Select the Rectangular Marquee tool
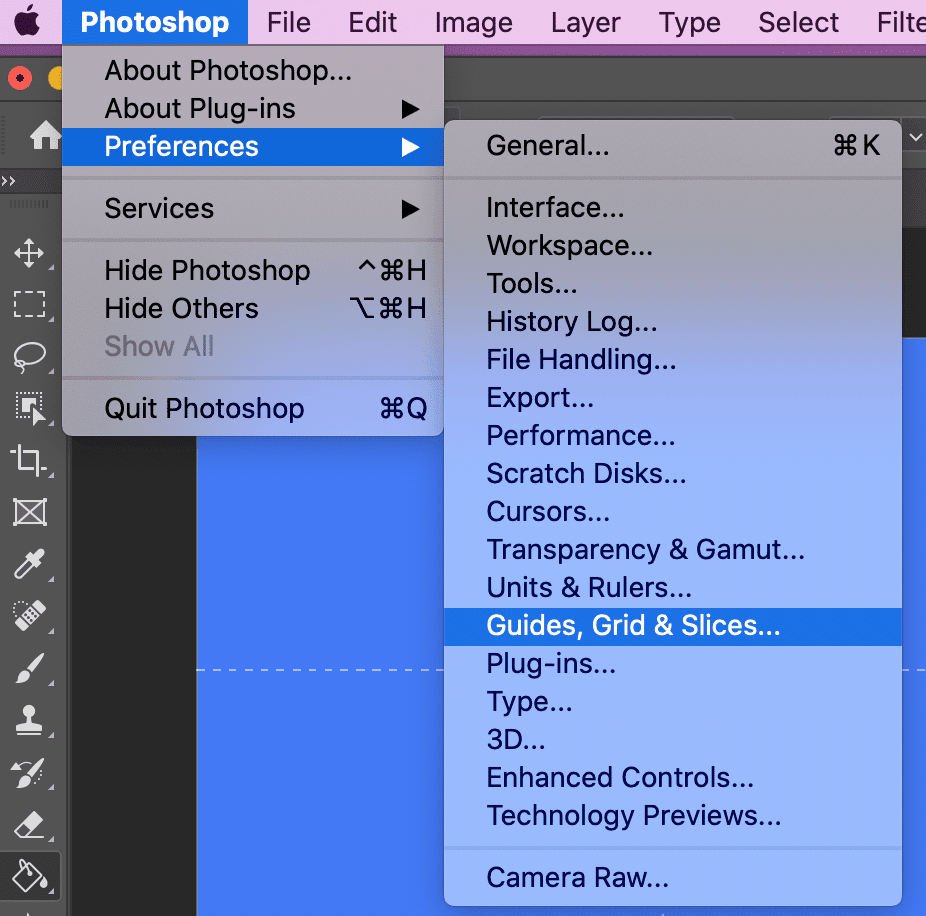 (31, 305)
